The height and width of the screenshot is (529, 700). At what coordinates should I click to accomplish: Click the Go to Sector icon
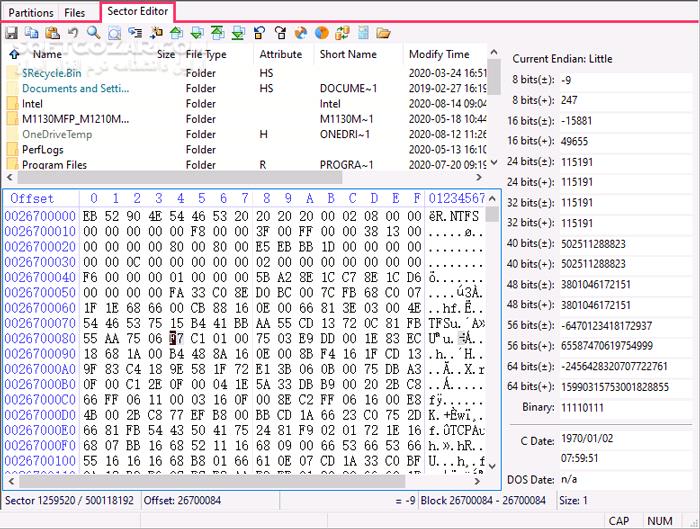tap(156, 33)
